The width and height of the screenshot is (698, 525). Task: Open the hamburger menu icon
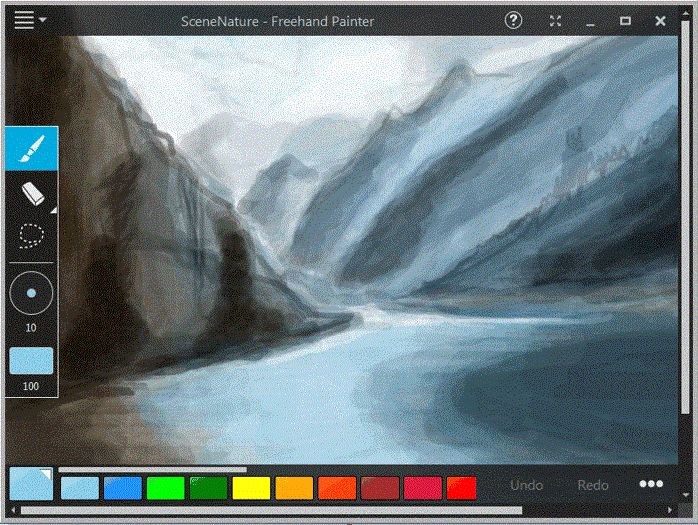click(24, 20)
